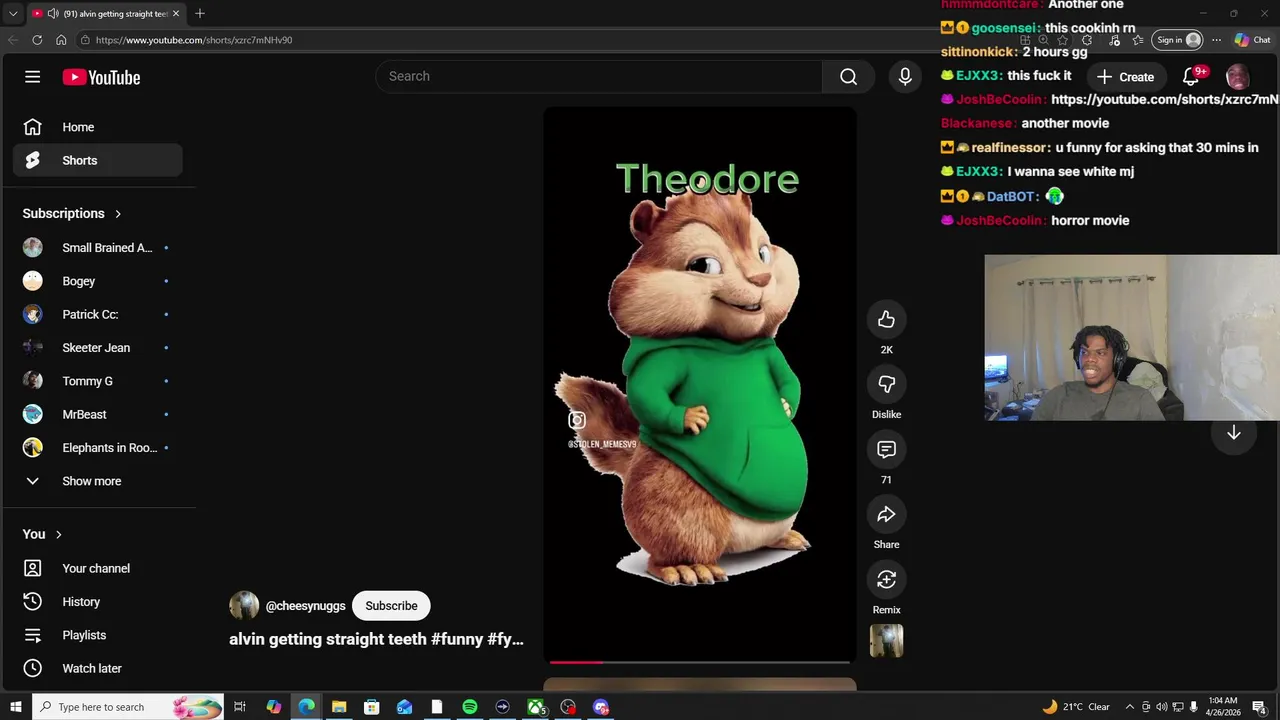
Task: Click the YouTube logo
Action: pyautogui.click(x=101, y=77)
